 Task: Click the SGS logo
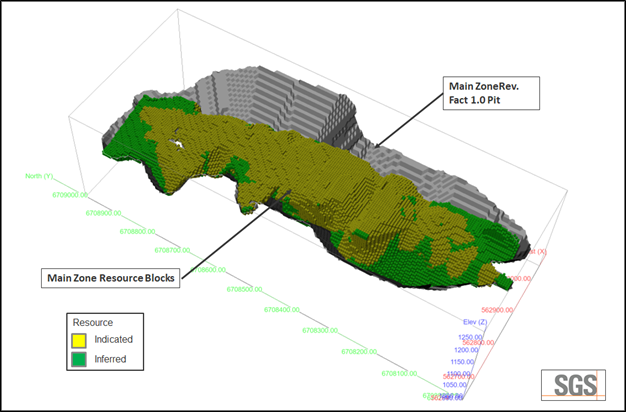tap(573, 383)
